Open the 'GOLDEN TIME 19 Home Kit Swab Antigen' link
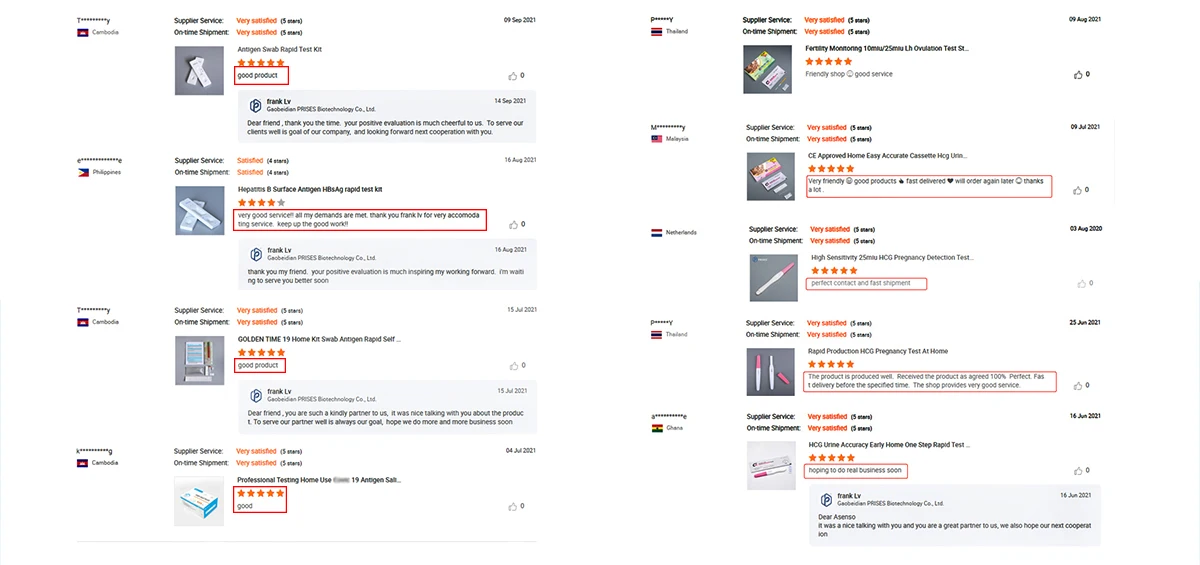This screenshot has width=1200, height=565. [319, 339]
